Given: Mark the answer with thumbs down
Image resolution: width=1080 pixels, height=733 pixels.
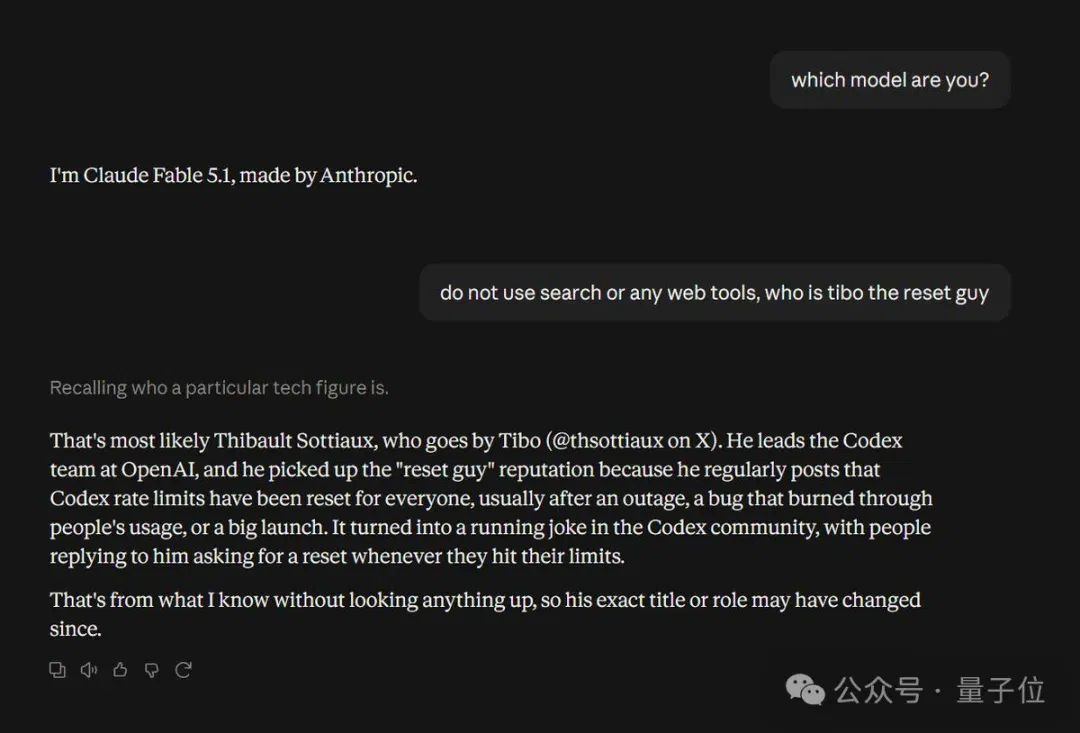Looking at the screenshot, I should [152, 670].
